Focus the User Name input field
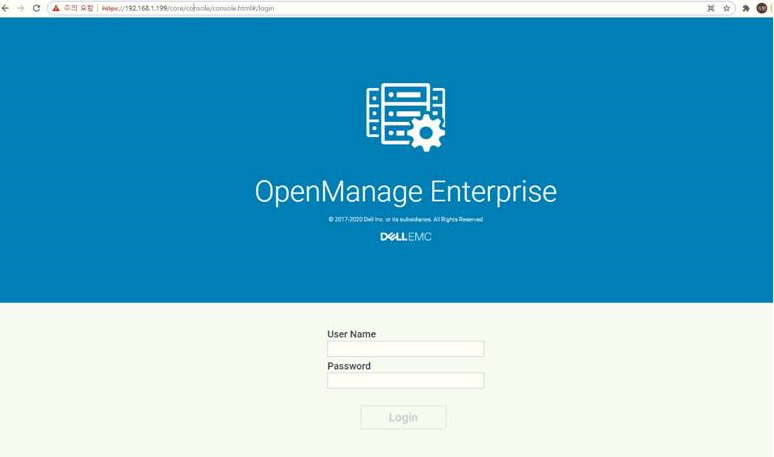 (406, 349)
